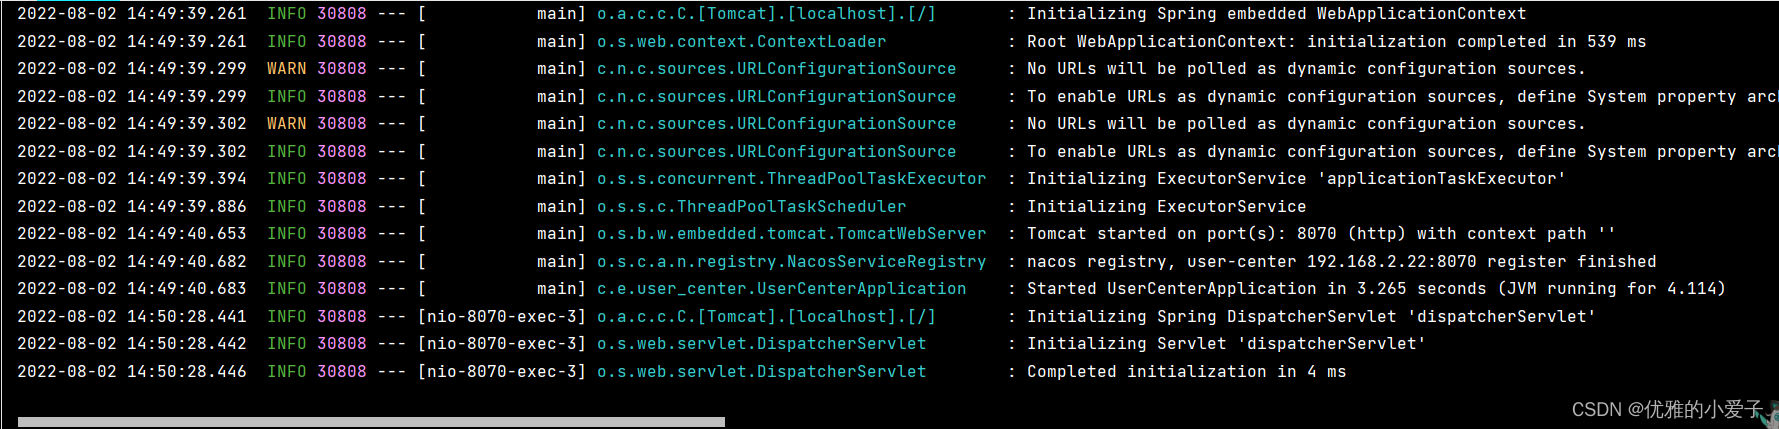This screenshot has height=429, width=1779.
Task: Click timestamp 2022-08-02 14:49:39.886
Action: click(132, 207)
